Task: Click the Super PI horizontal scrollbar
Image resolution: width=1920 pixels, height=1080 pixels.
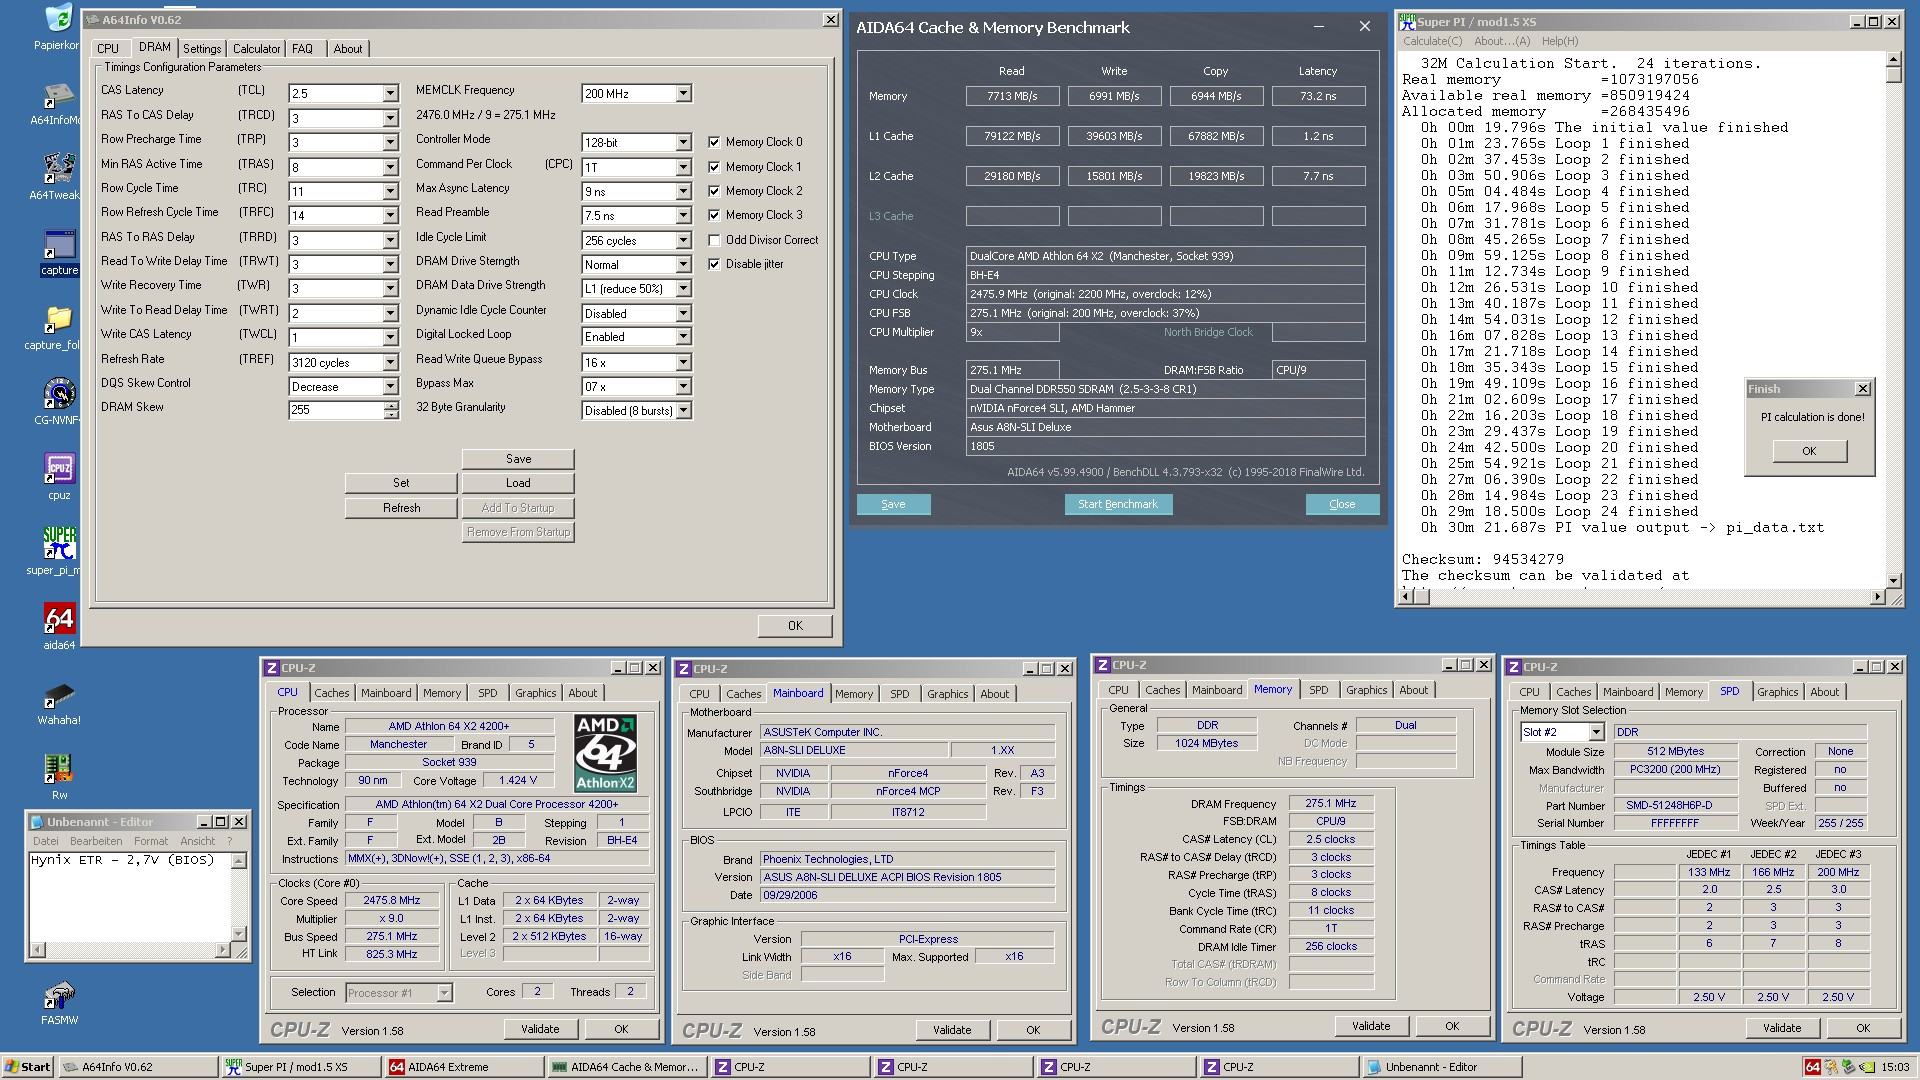Action: (1643, 597)
